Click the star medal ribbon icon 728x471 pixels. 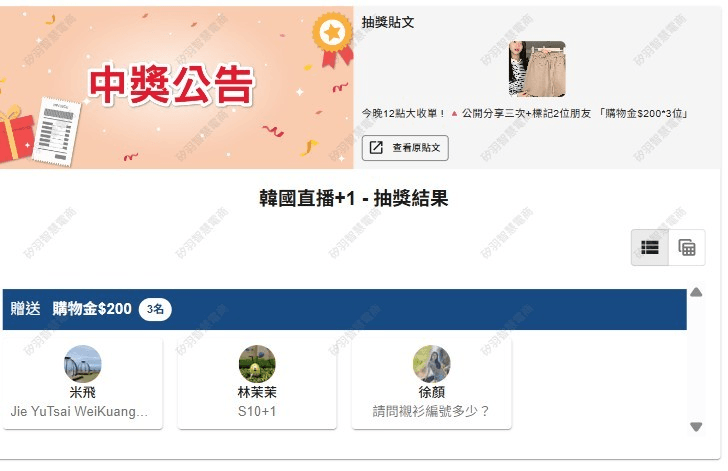[332, 40]
